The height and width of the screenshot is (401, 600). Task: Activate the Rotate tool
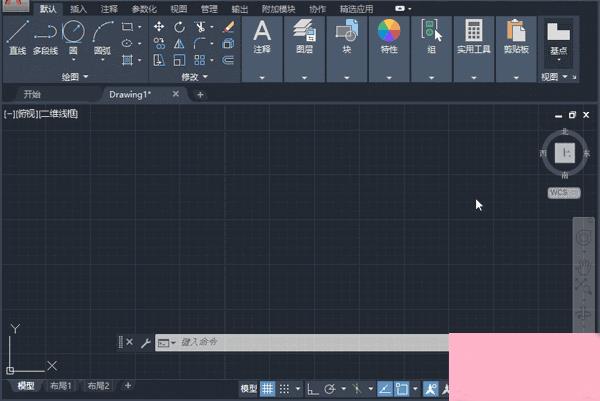[x=179, y=26]
